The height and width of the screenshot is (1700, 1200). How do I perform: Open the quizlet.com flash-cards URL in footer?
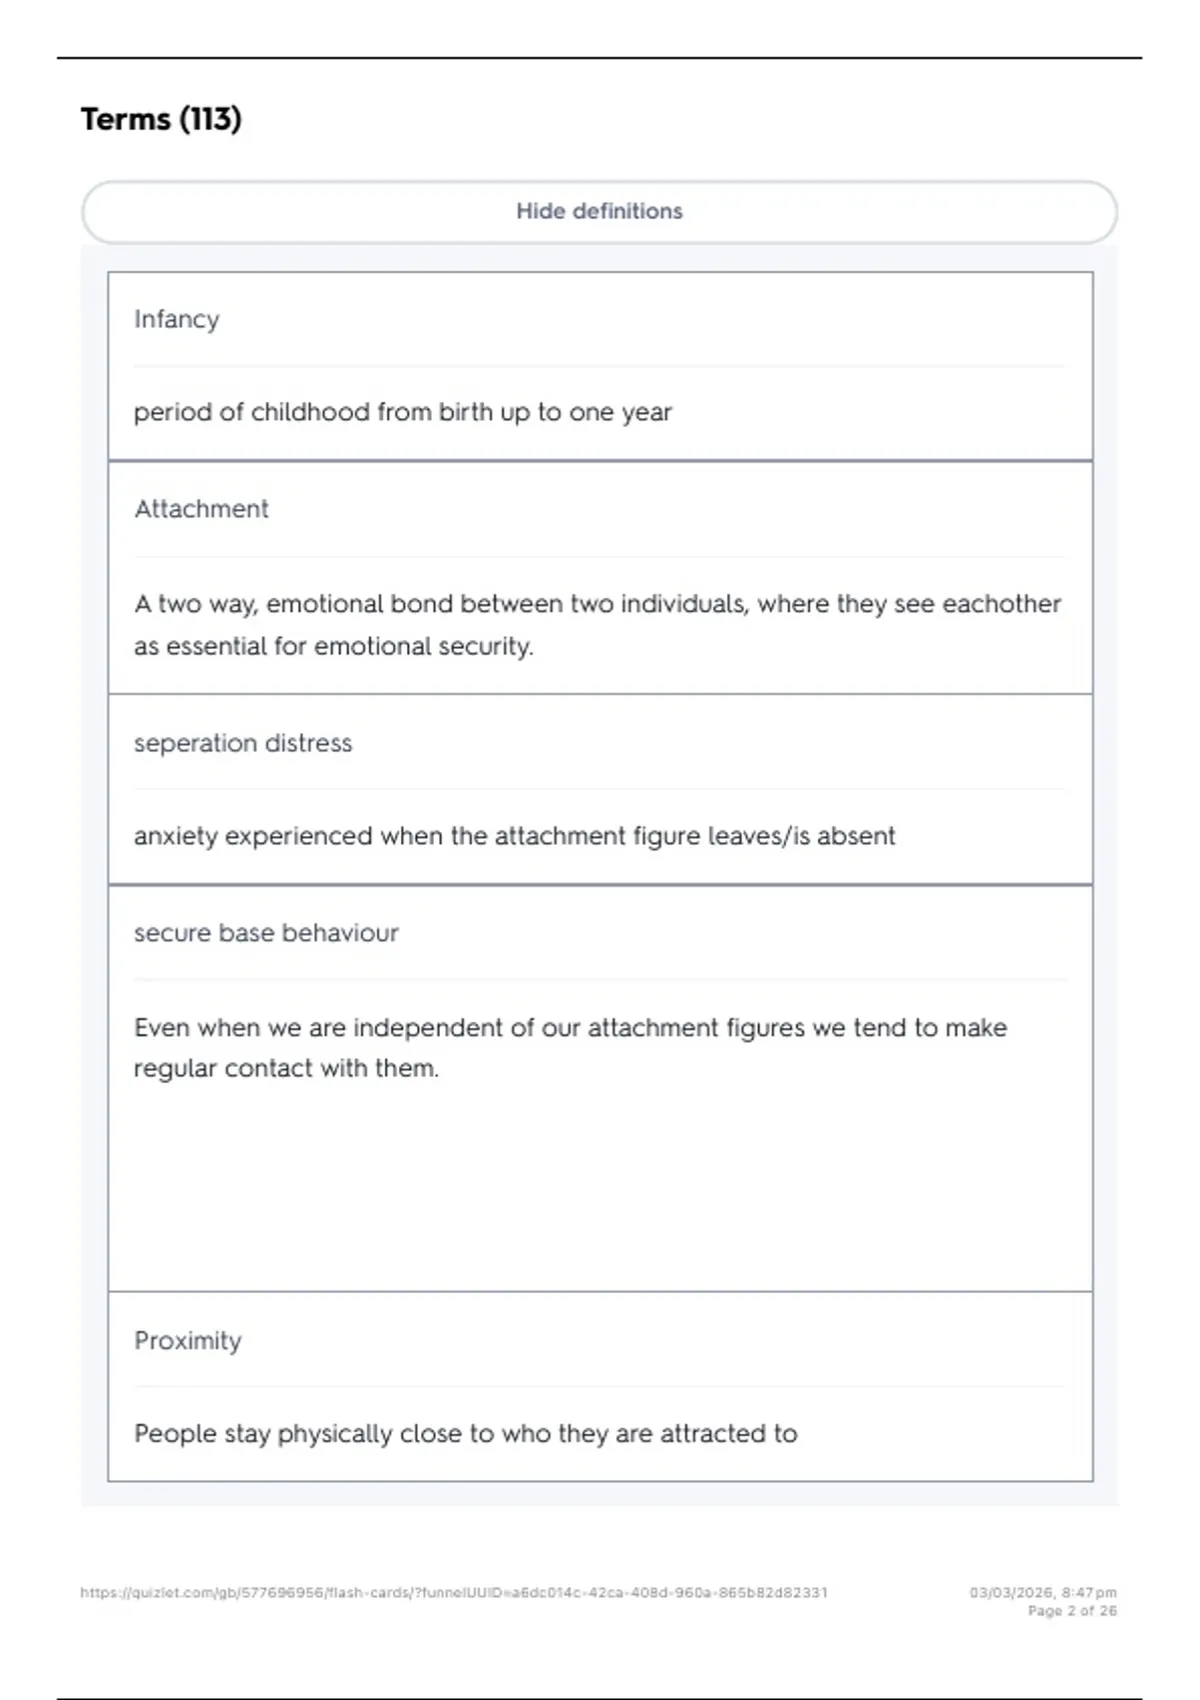[454, 1593]
